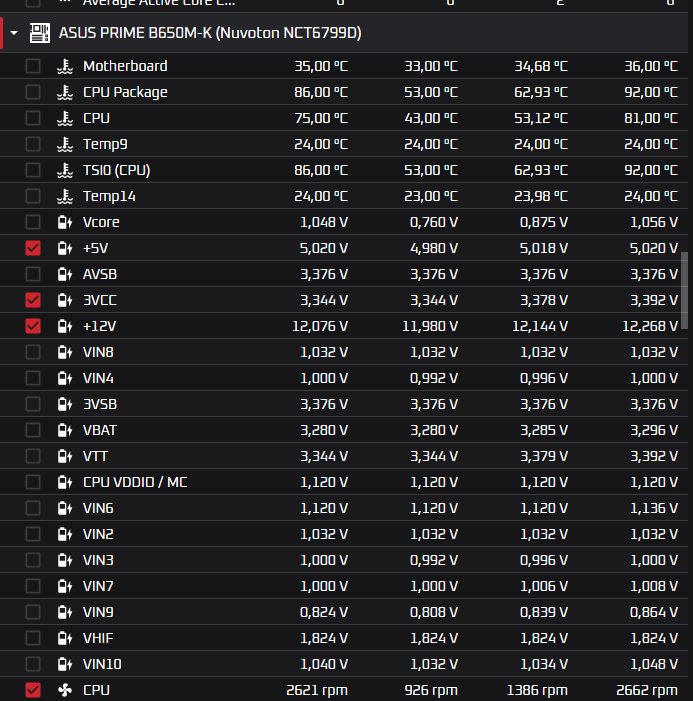Click the fan icon beside CPU rpm row
Image resolution: width=693 pixels, height=701 pixels.
[x=65, y=690]
